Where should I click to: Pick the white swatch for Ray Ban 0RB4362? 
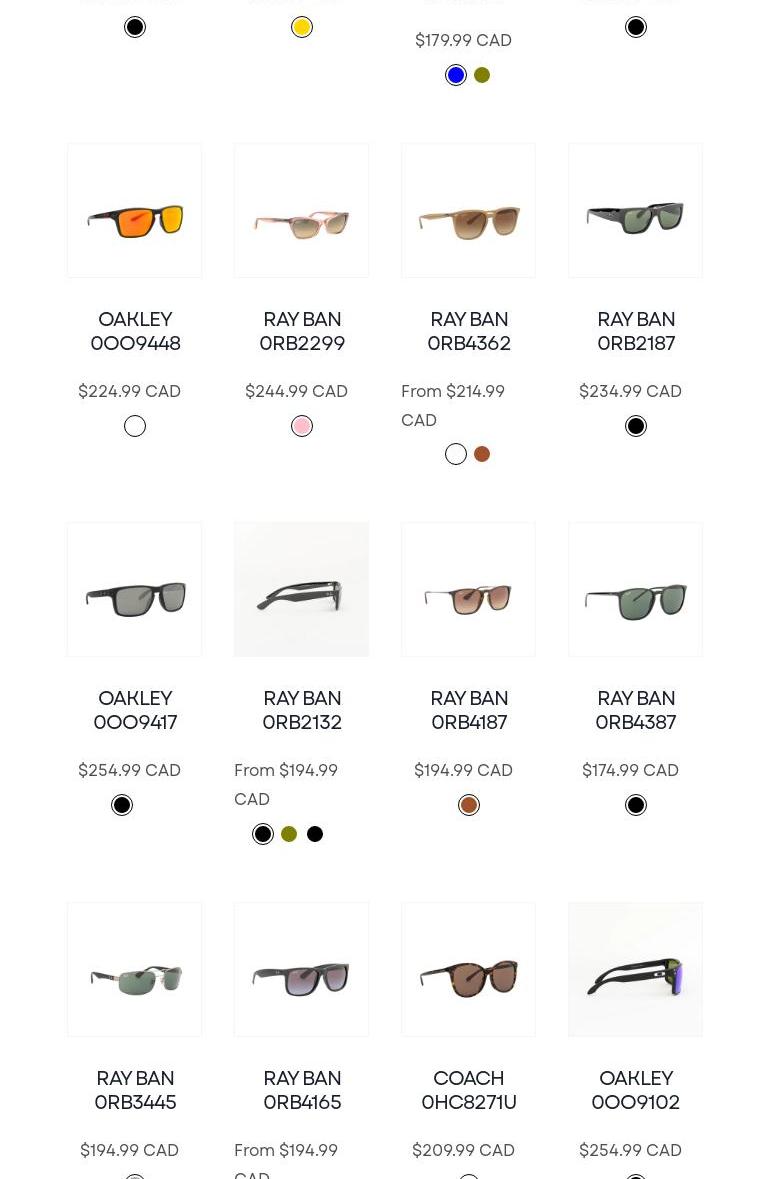tap(456, 454)
